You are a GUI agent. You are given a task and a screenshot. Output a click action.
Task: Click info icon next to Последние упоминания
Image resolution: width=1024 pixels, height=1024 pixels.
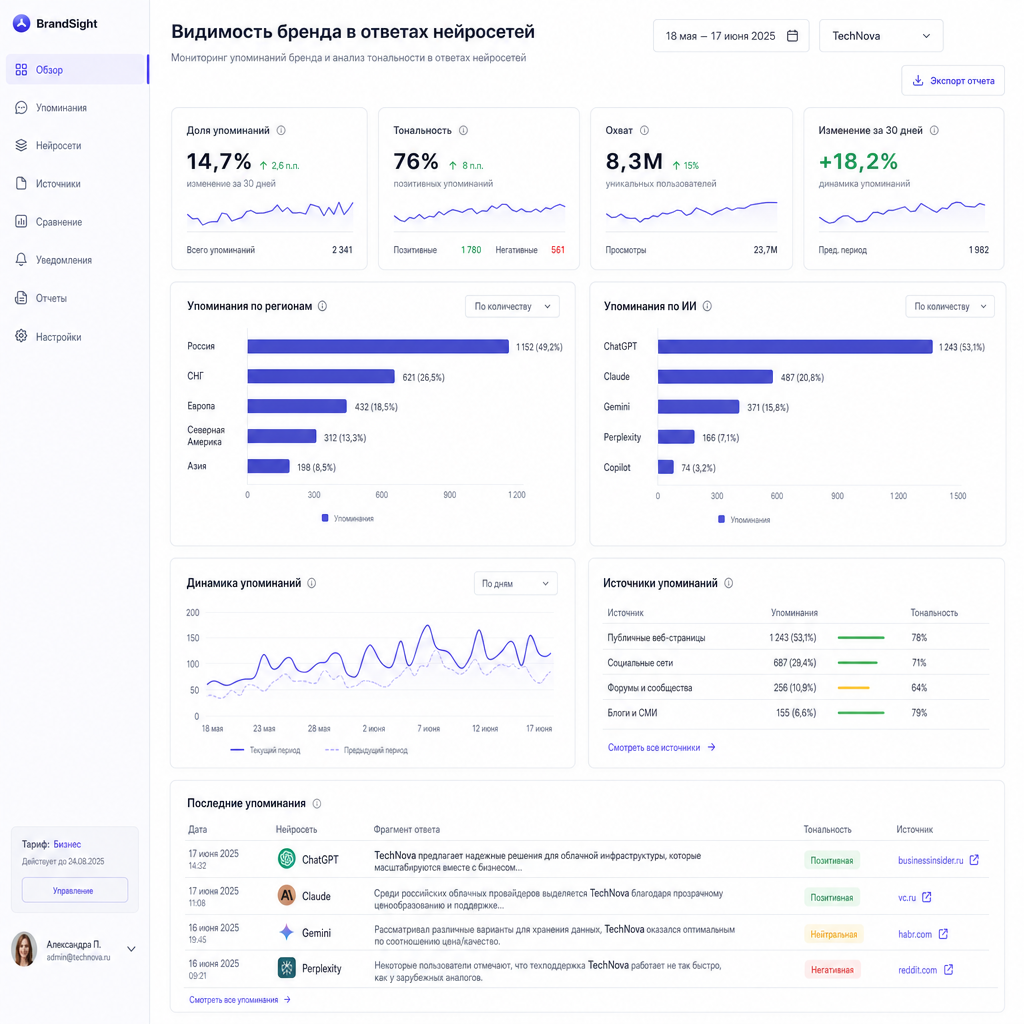pyautogui.click(x=317, y=804)
